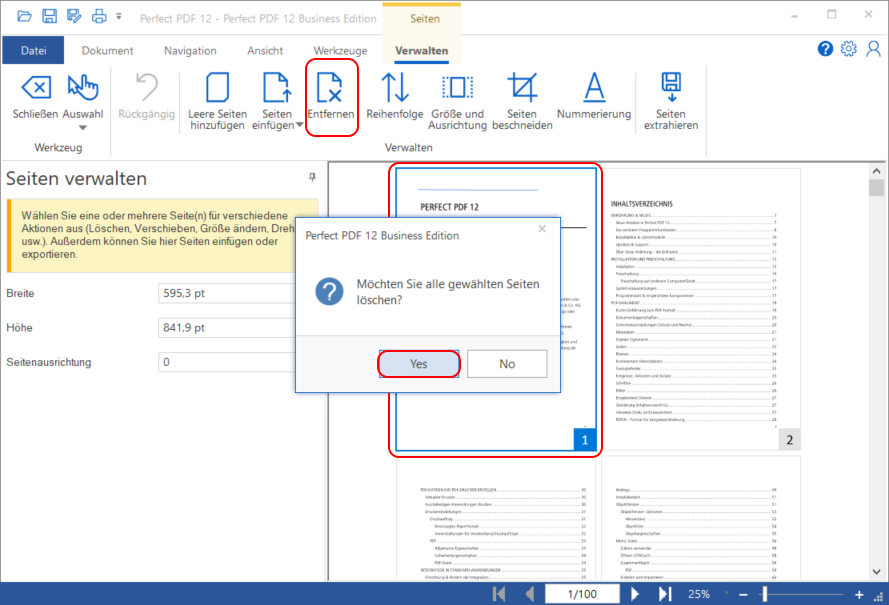Click the Breite width input field
This screenshot has width=889, height=605.
pos(237,294)
